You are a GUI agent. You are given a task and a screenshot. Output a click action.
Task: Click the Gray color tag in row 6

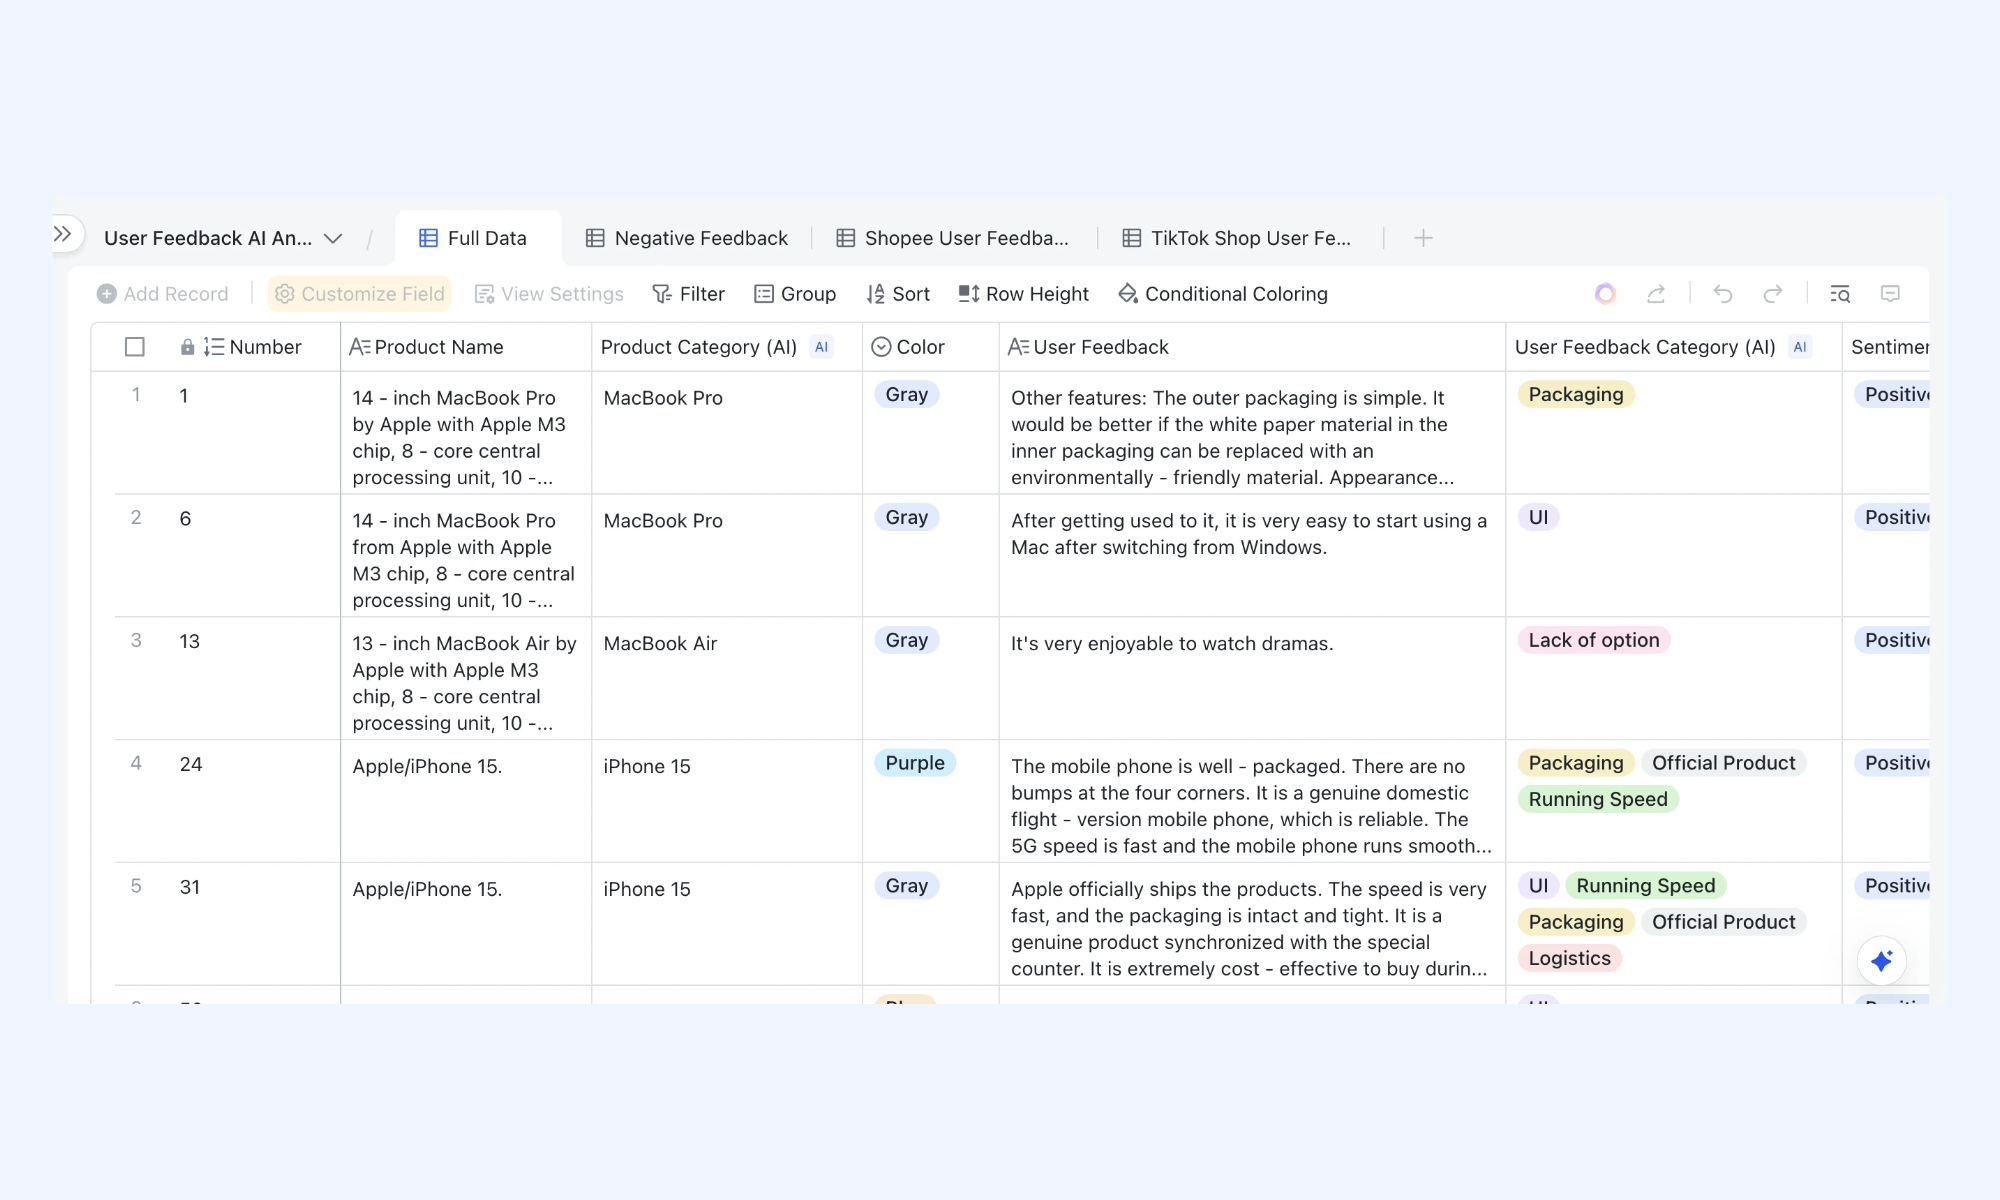point(907,518)
